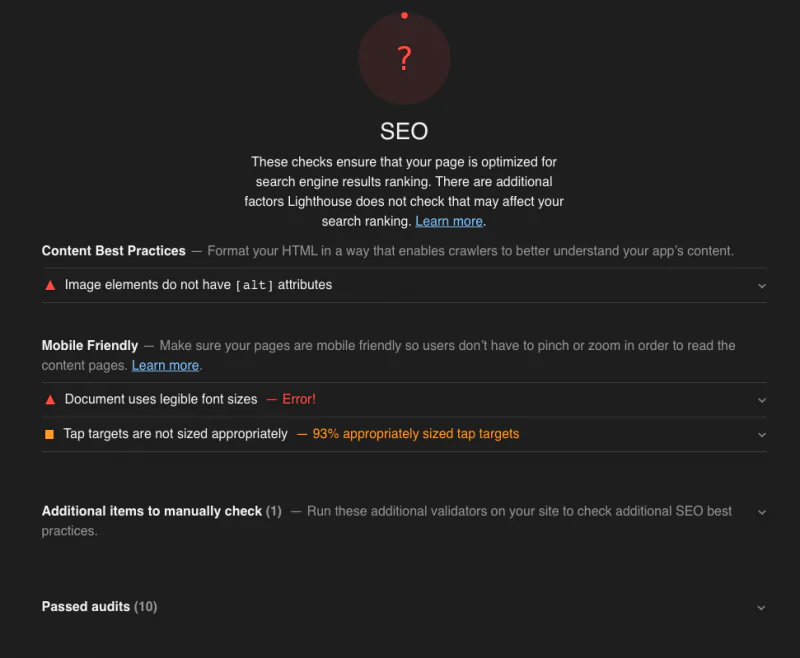This screenshot has height=658, width=800.
Task: Click the red question mark score gauge
Action: (404, 59)
